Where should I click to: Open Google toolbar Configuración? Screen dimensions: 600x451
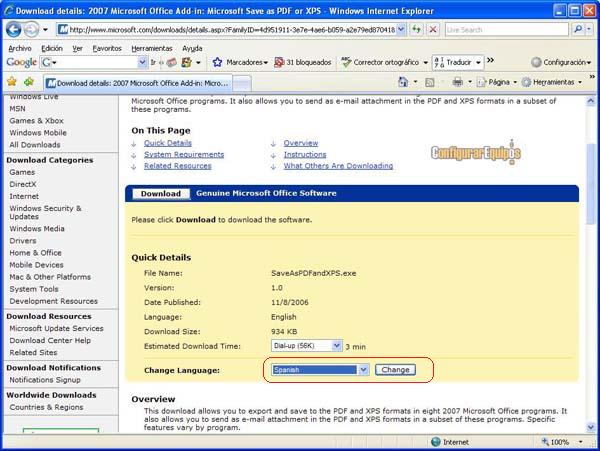click(x=561, y=62)
